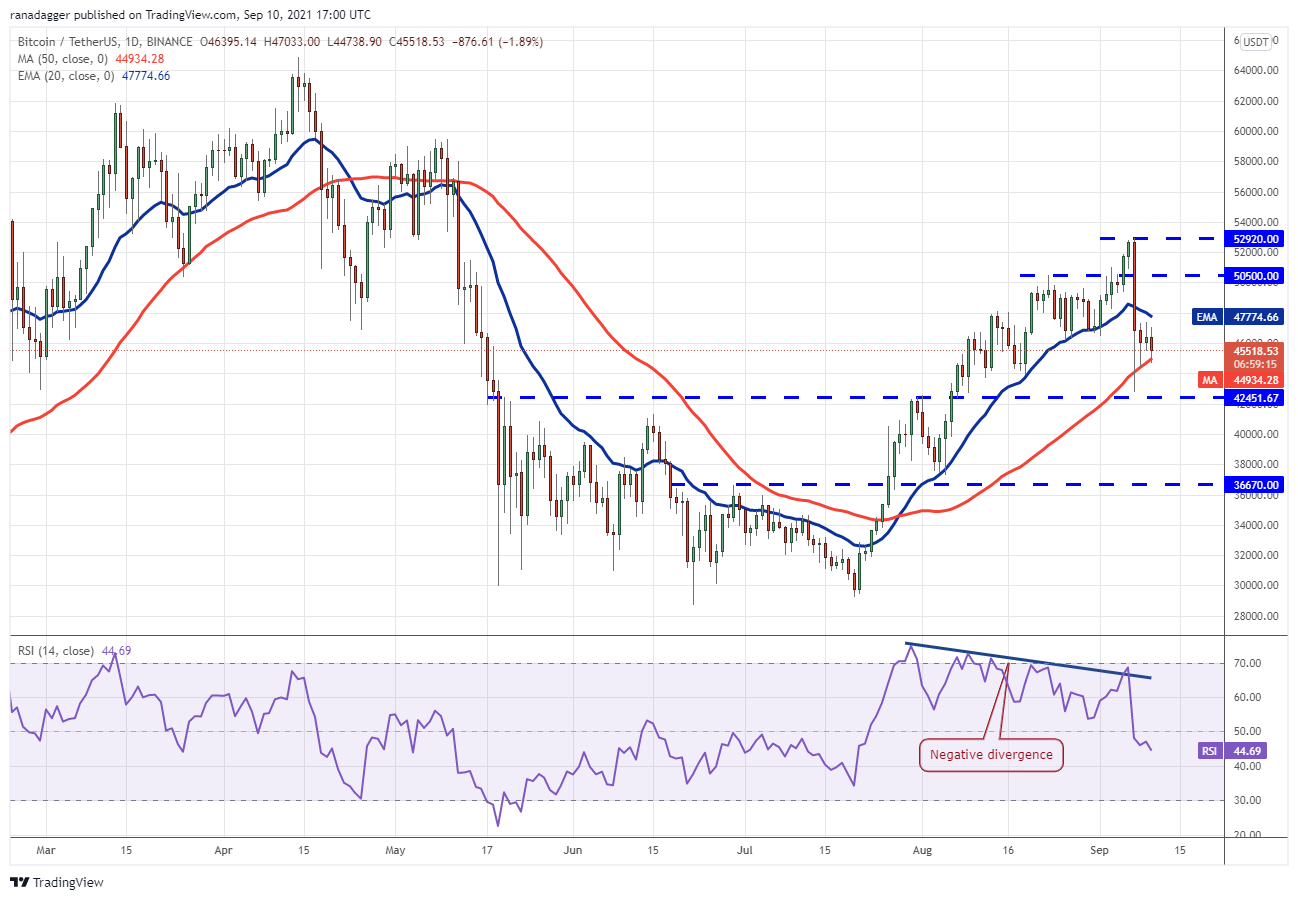
Task: Click the 50.00 RSI axis label
Action: pos(1245,732)
